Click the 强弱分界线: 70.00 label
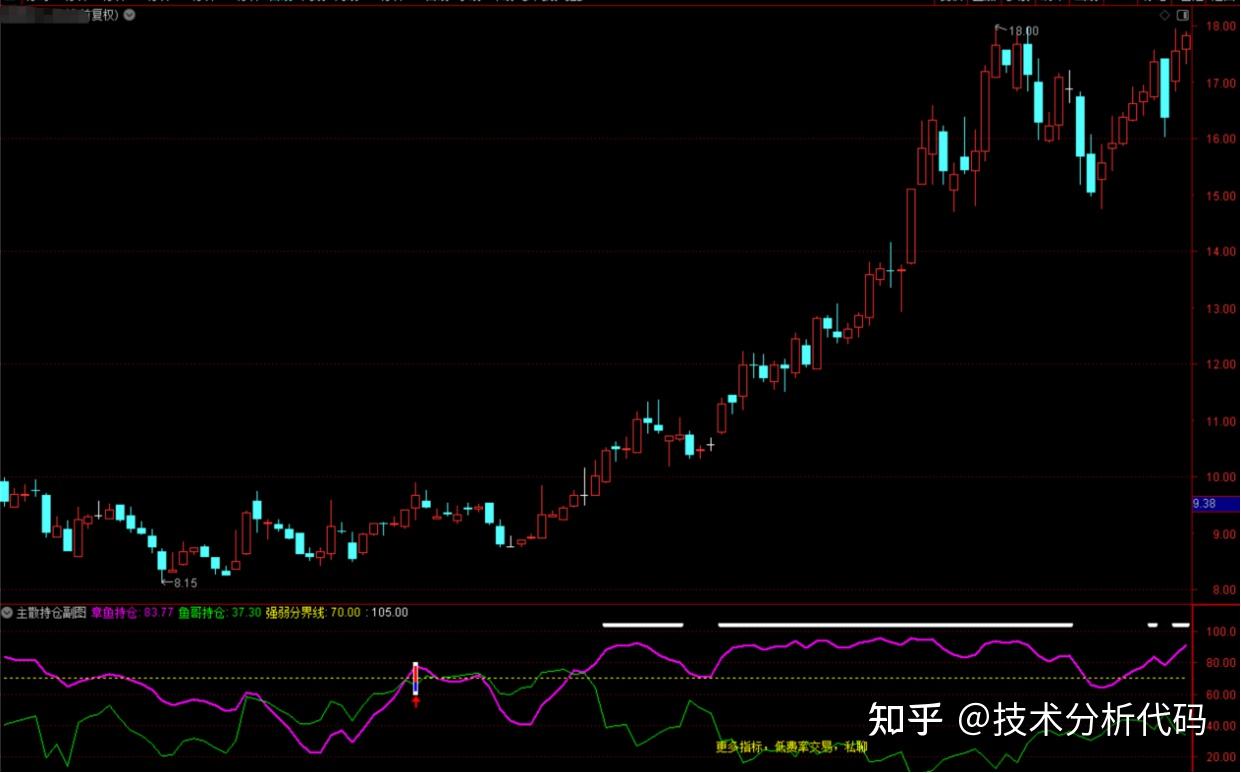Screen dimensions: 1241x773 313,612
